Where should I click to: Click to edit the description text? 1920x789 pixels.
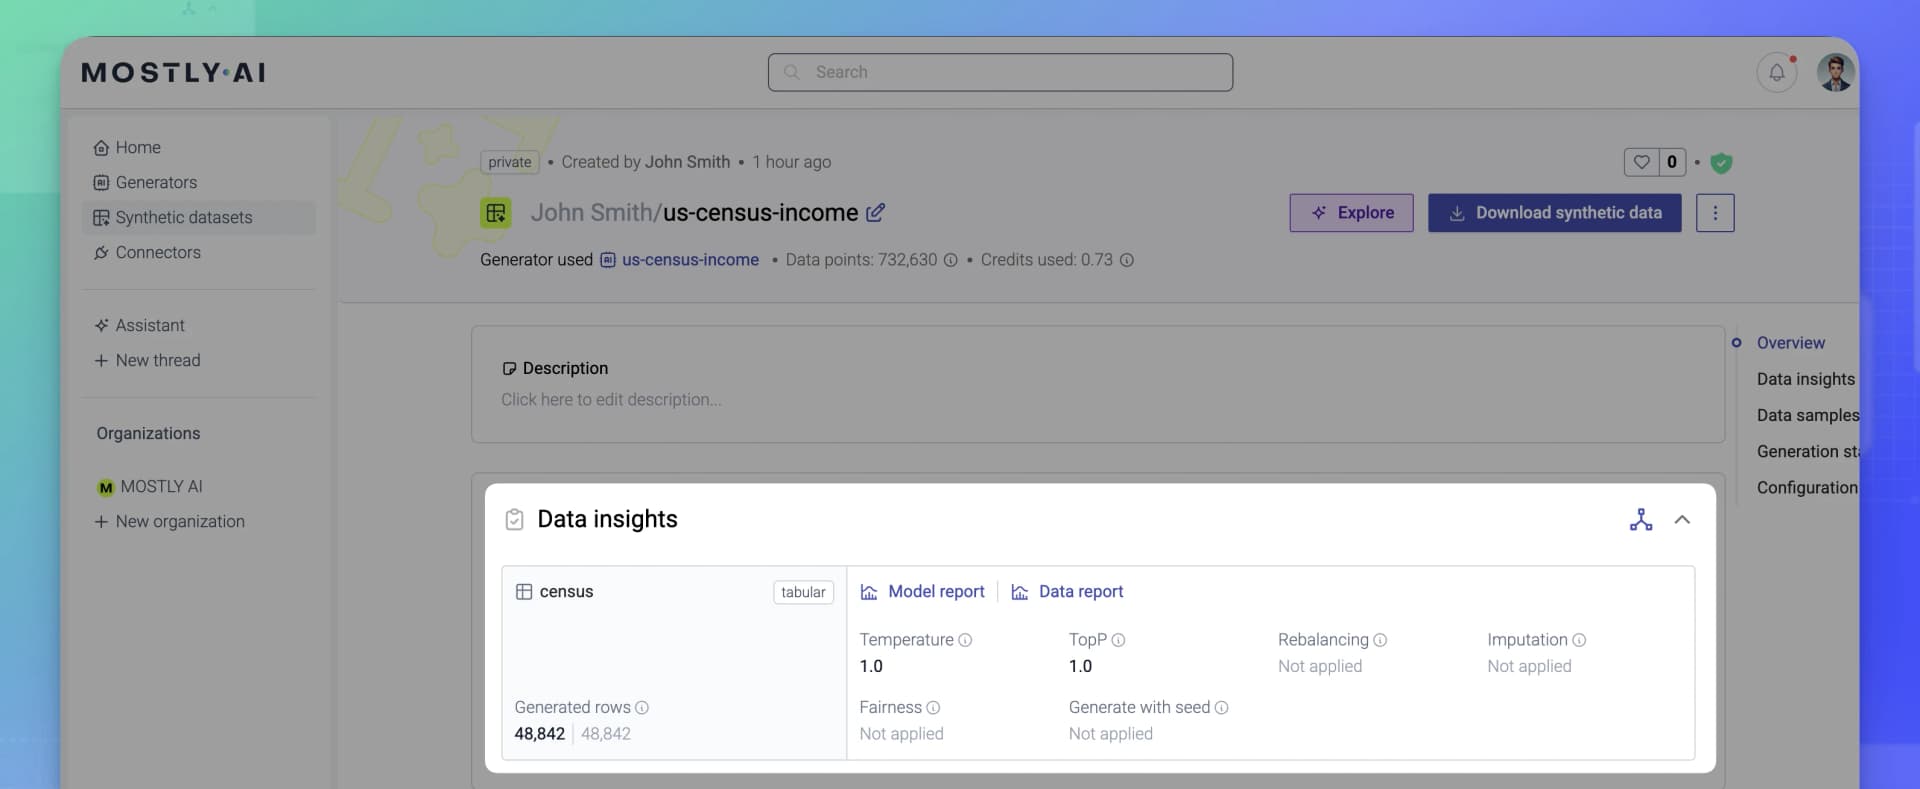(611, 399)
